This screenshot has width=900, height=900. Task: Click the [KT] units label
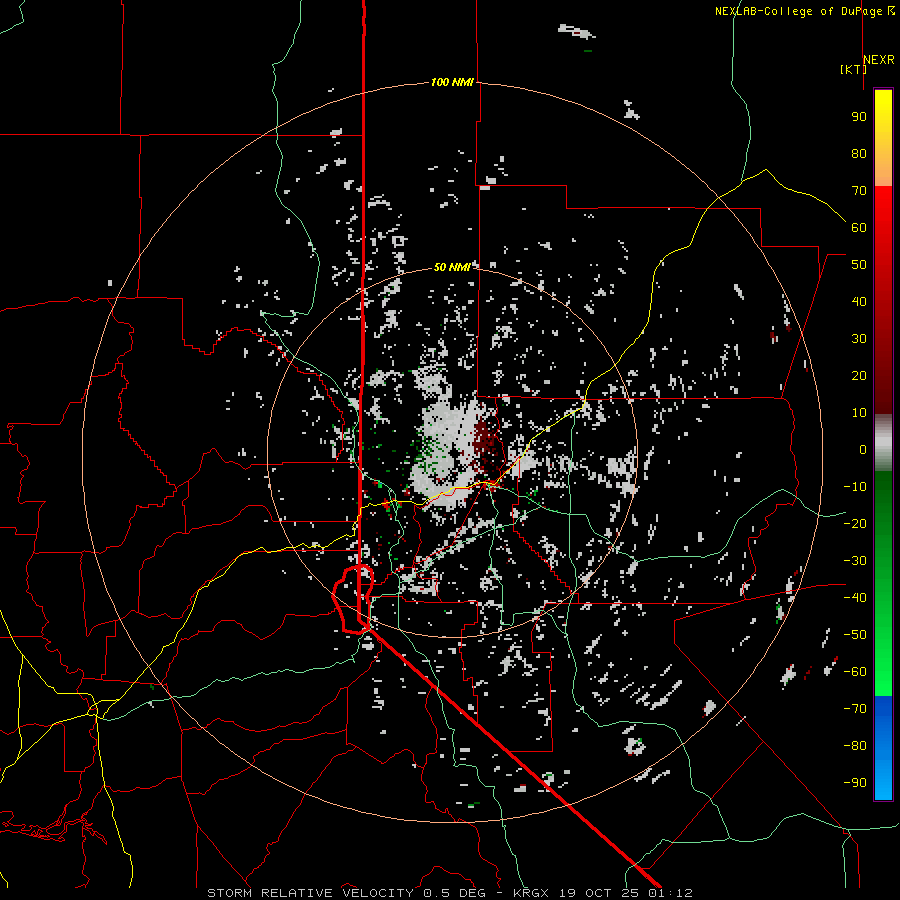coord(852,69)
